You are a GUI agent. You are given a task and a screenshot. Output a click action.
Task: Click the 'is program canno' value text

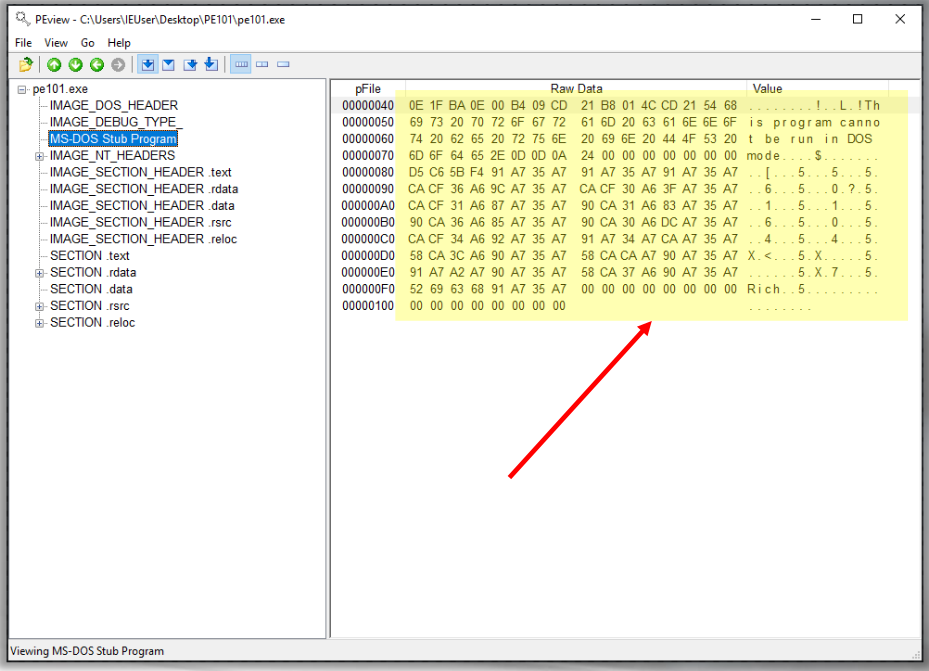pos(815,123)
